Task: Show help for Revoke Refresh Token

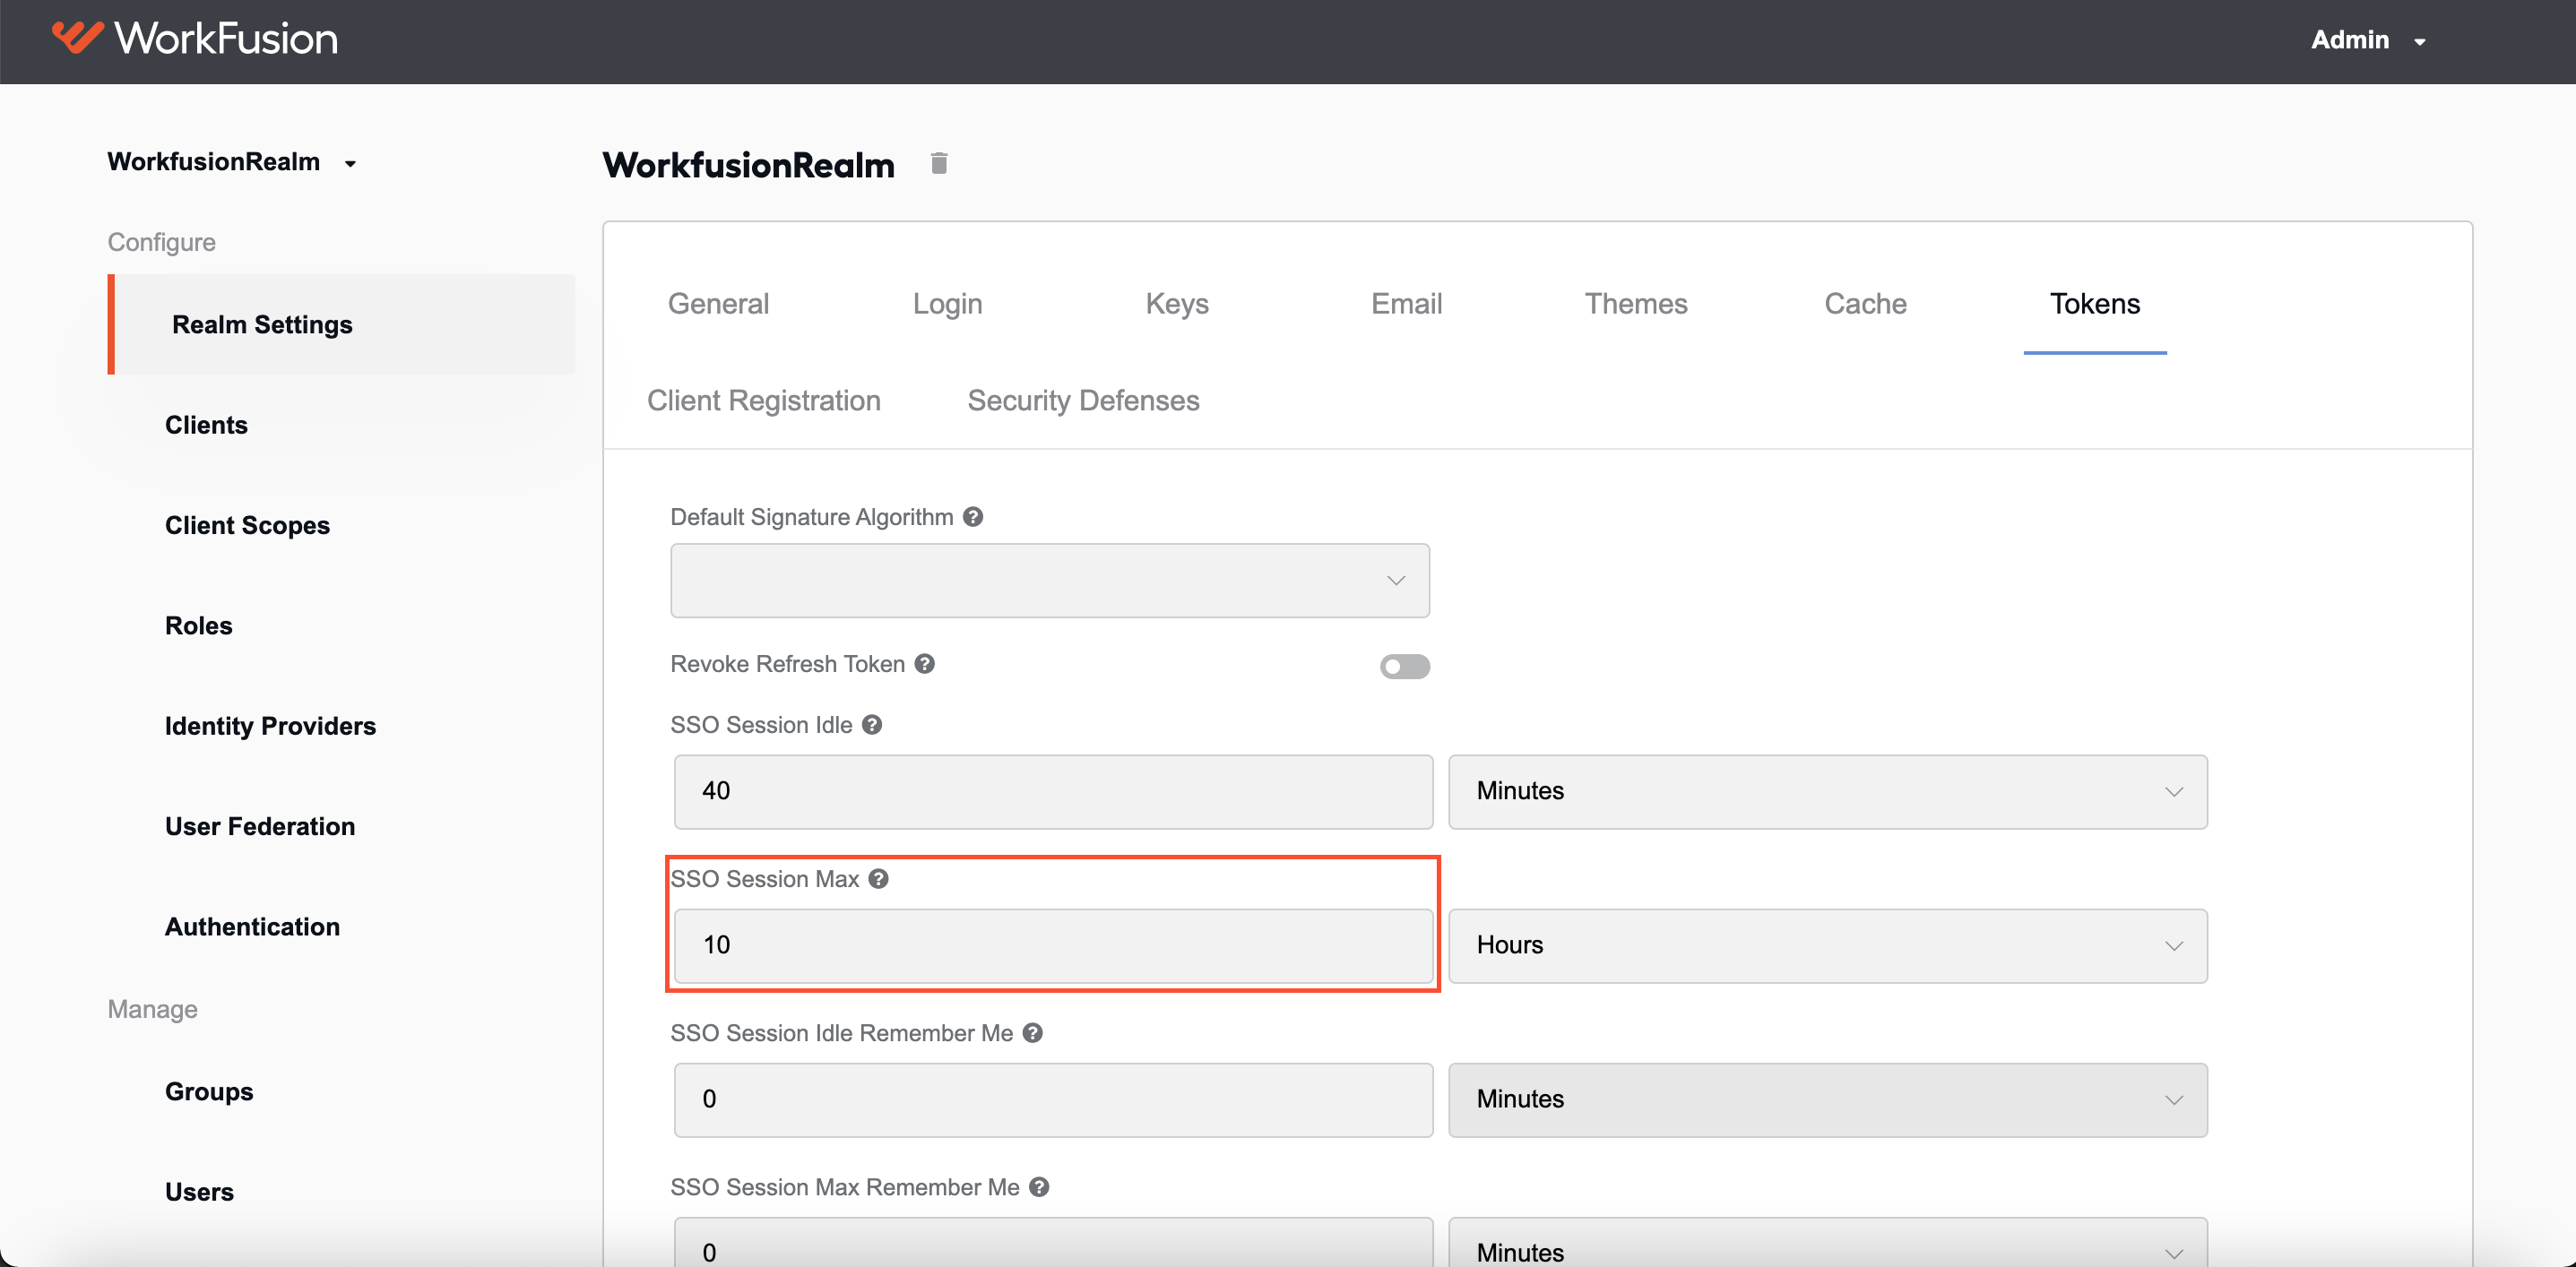Action: coord(925,664)
